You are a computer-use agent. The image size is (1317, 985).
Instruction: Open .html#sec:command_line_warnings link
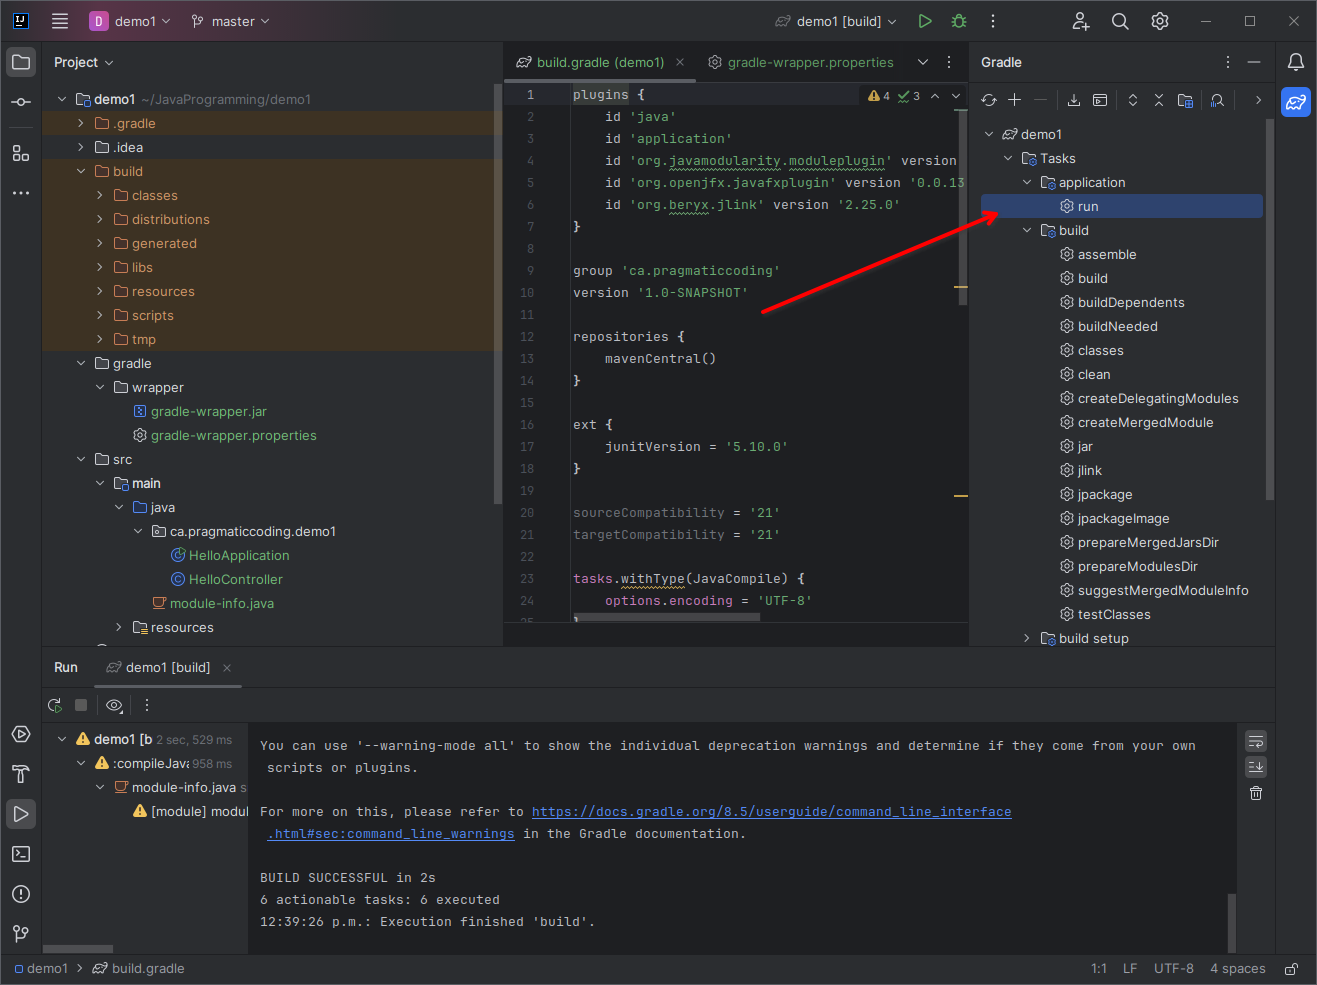(391, 834)
